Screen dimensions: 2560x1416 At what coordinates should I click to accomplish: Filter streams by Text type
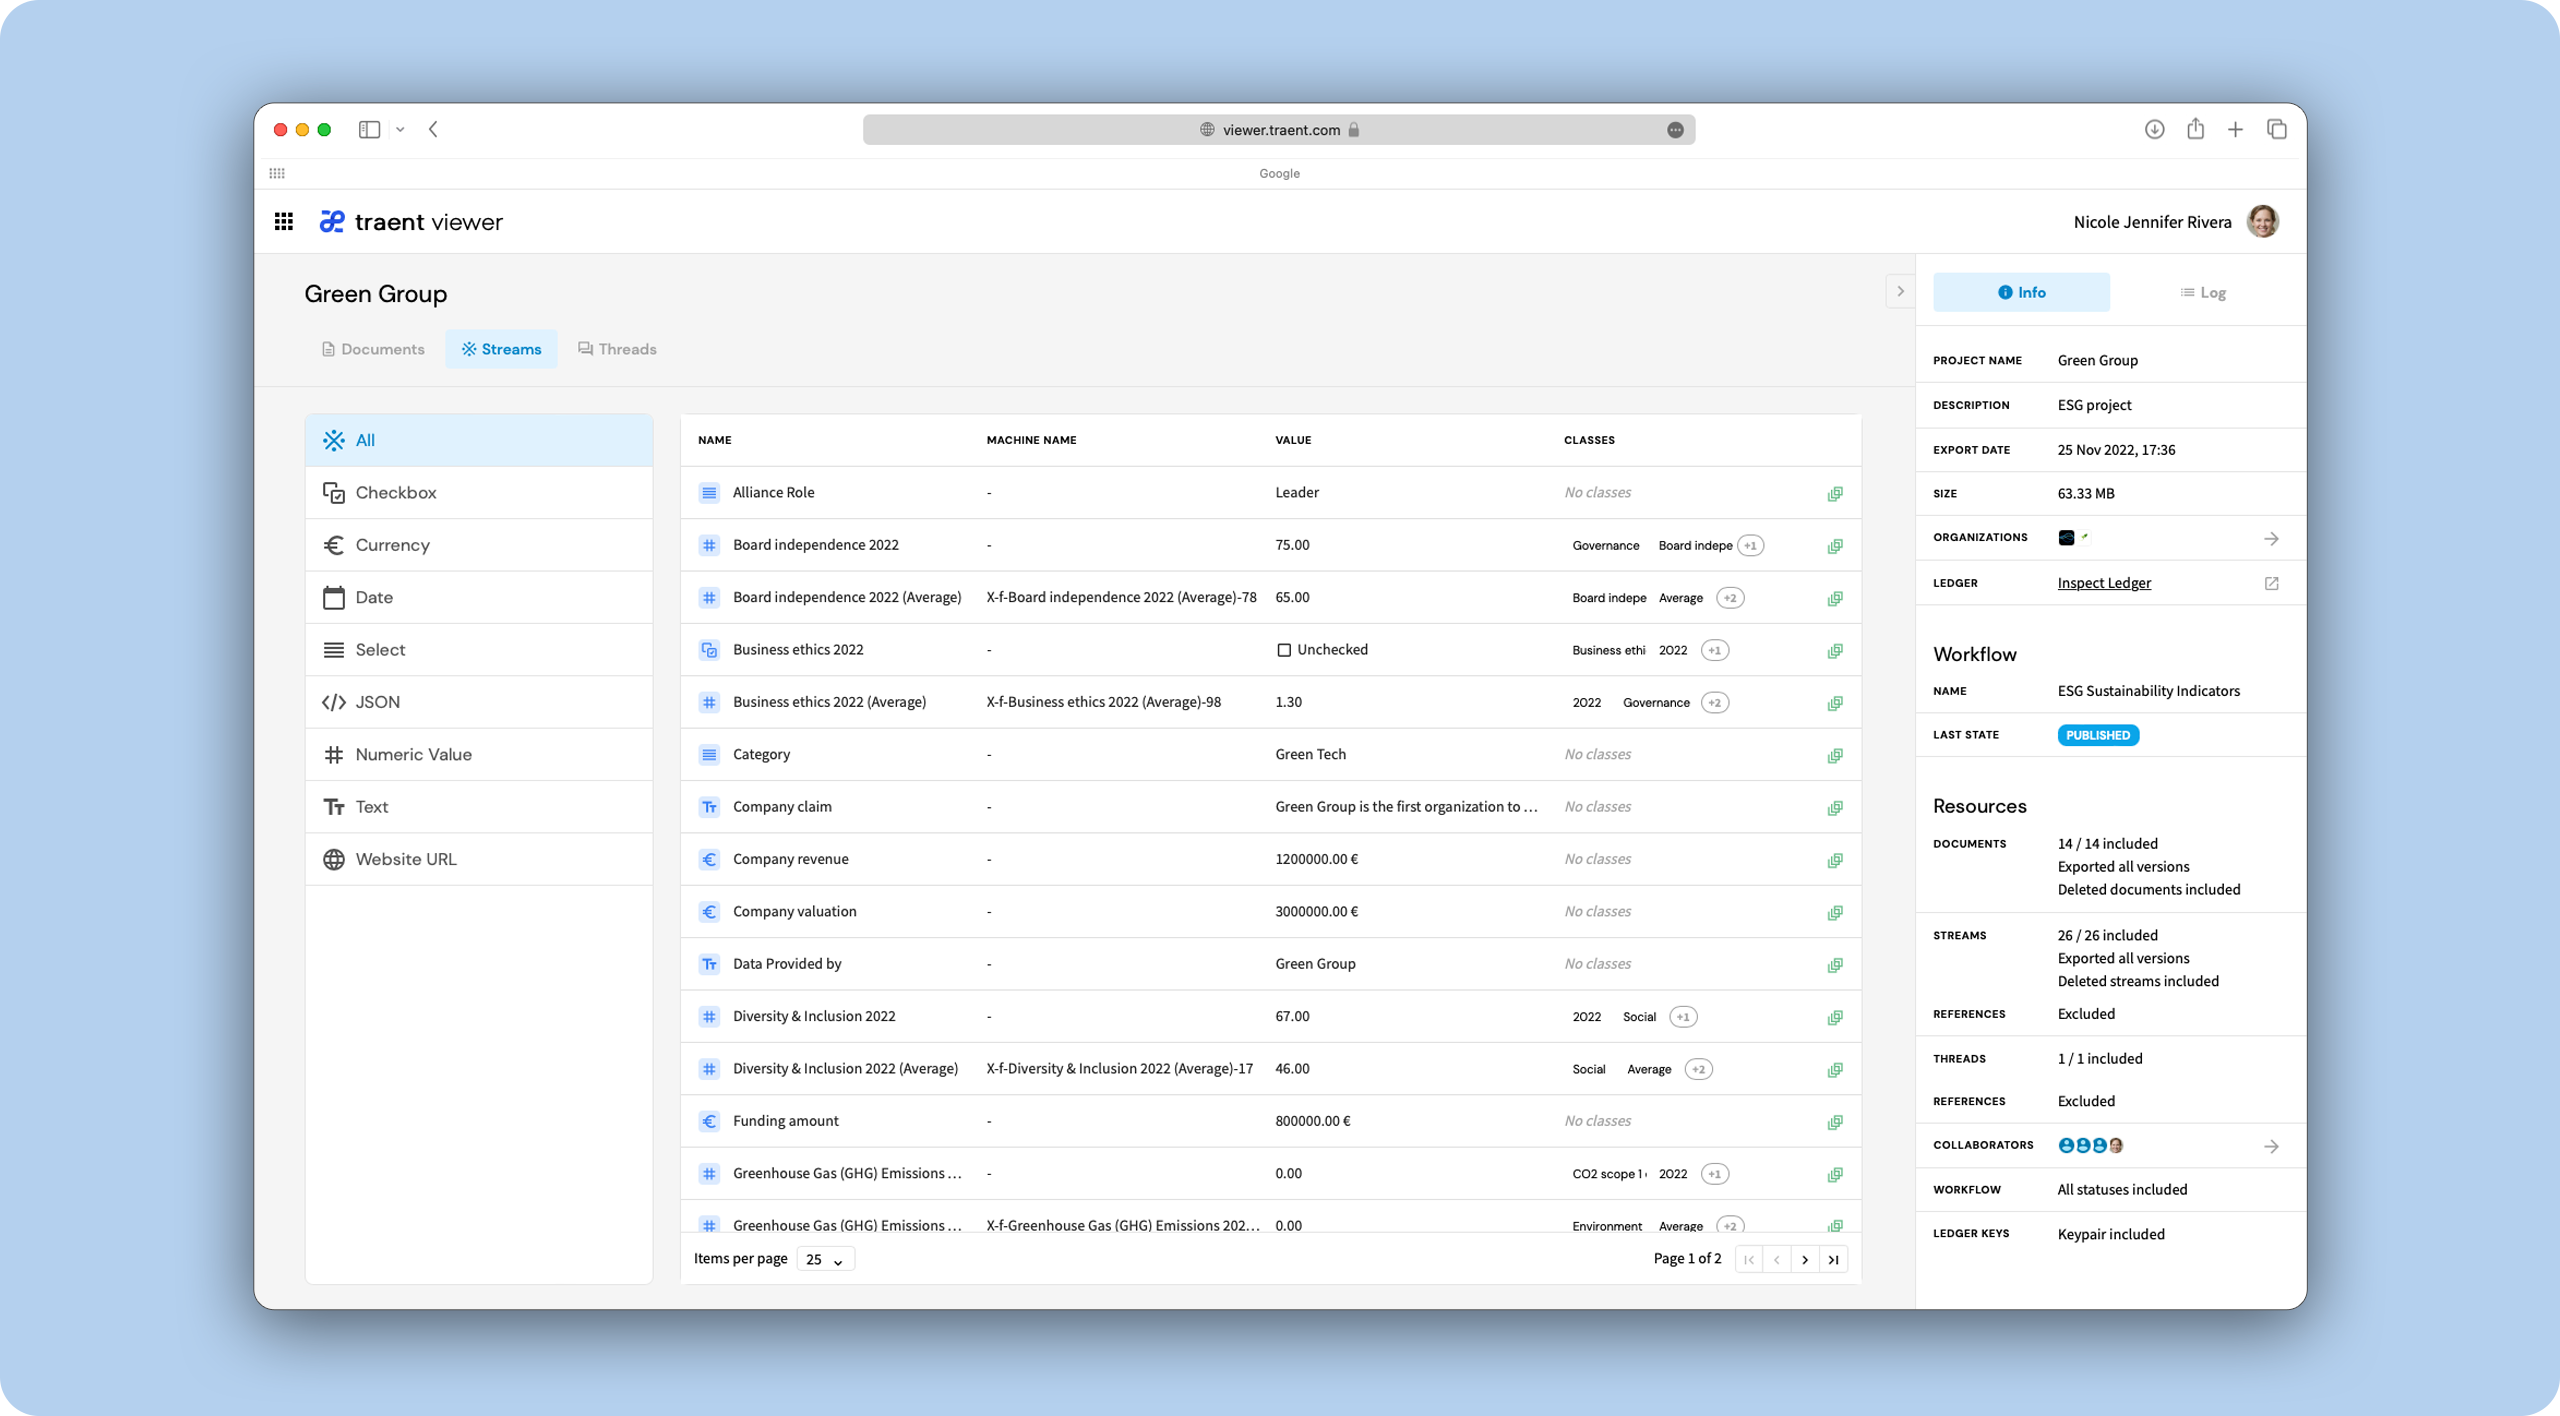click(x=479, y=807)
